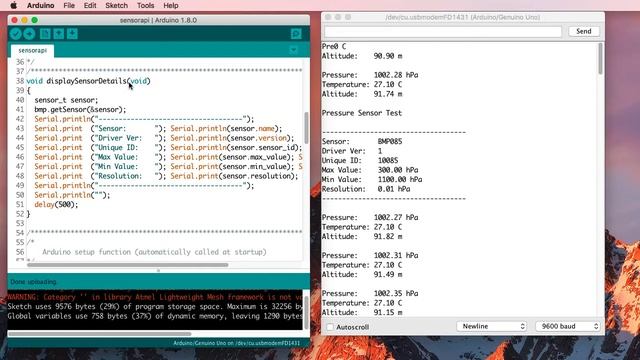Click the serial monitor message input field

[443, 31]
